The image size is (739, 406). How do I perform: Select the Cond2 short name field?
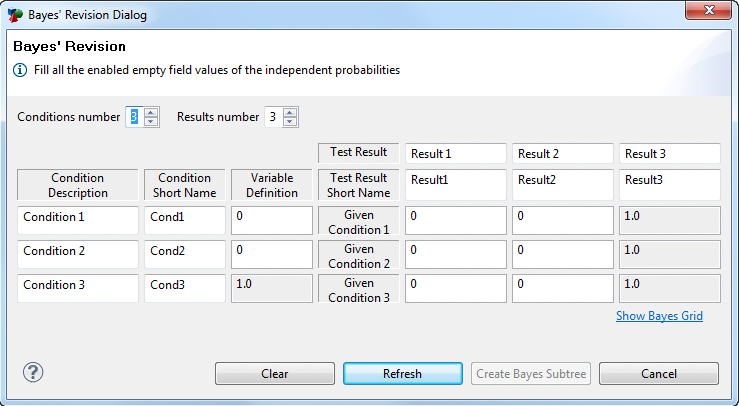tap(185, 254)
